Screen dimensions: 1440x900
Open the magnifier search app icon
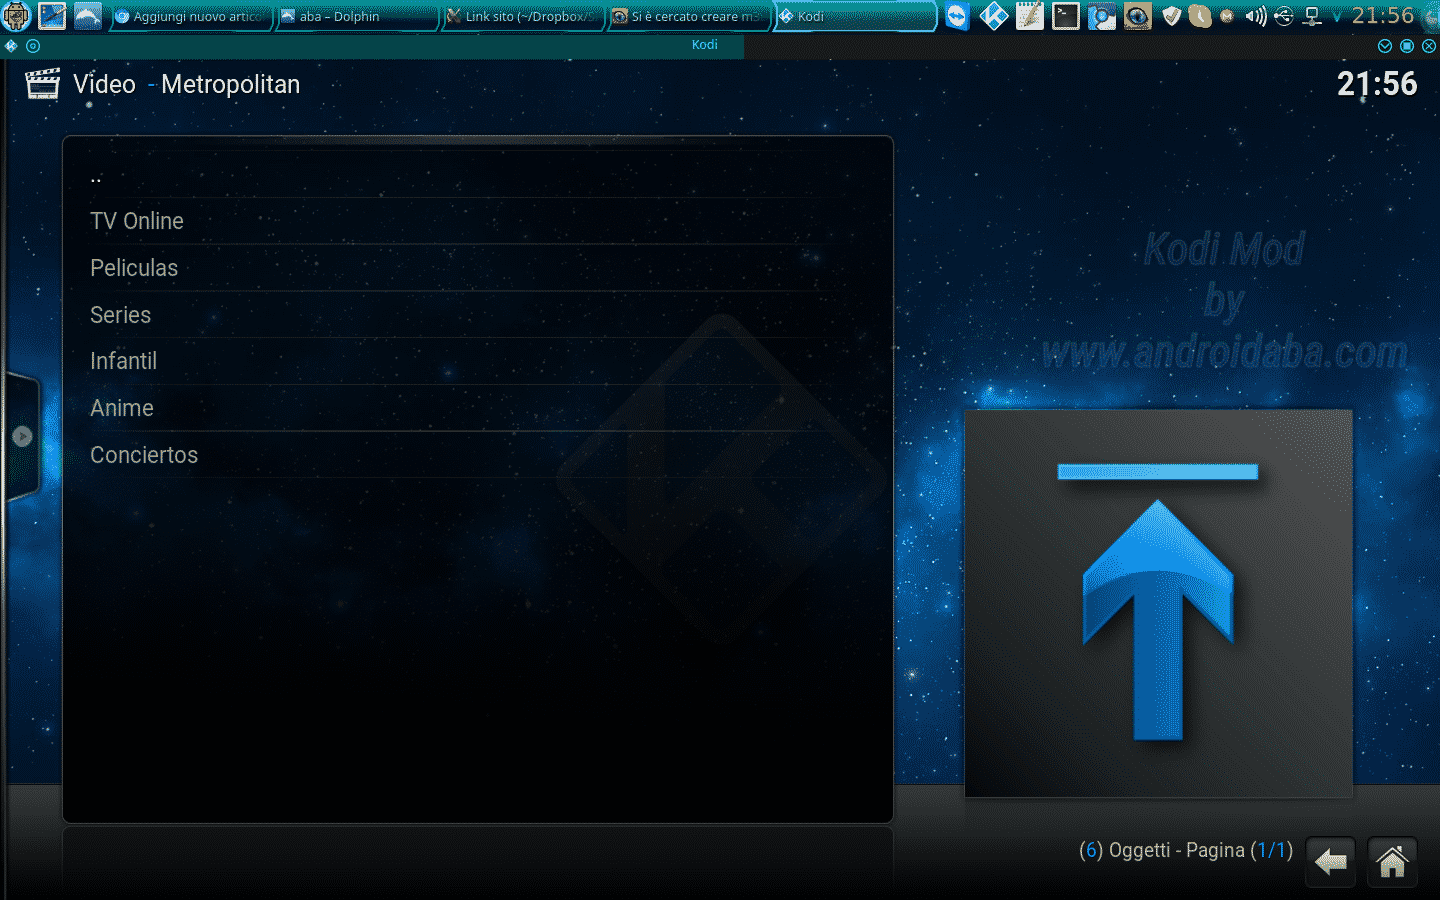(x=1101, y=16)
